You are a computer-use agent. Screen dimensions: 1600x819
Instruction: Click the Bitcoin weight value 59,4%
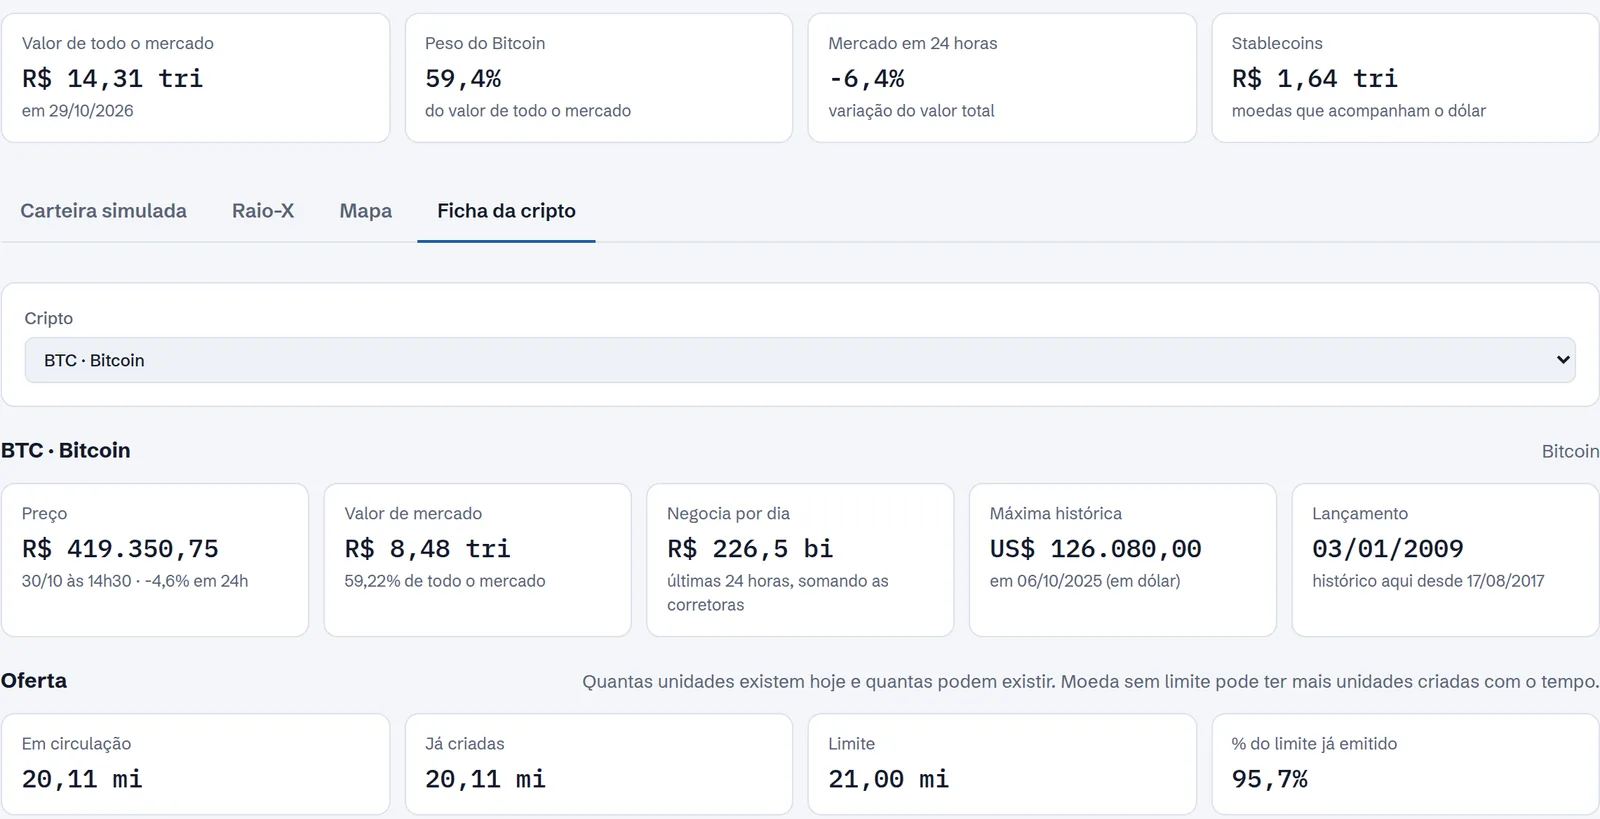(x=463, y=78)
